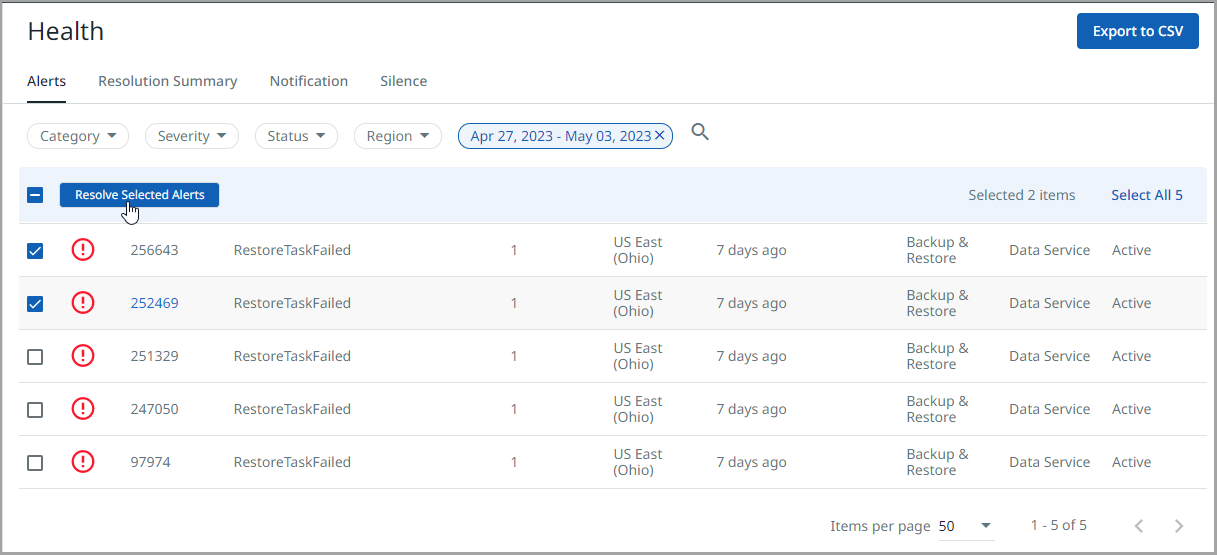The image size is (1217, 555).
Task: Select the checkbox for alert 251329
Action: (35, 357)
